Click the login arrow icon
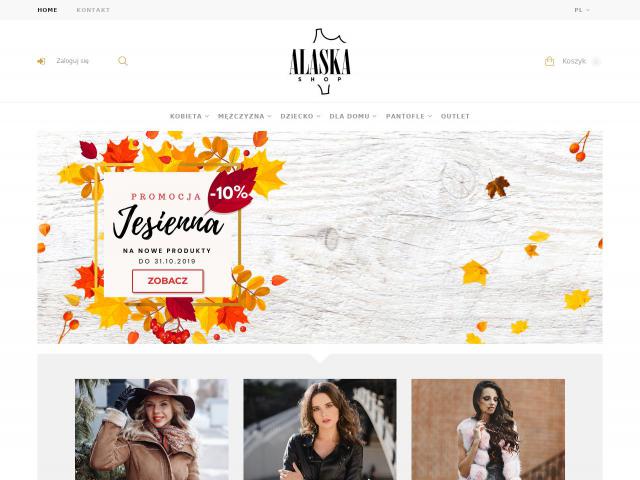Image resolution: width=640 pixels, height=480 pixels. pyautogui.click(x=41, y=61)
